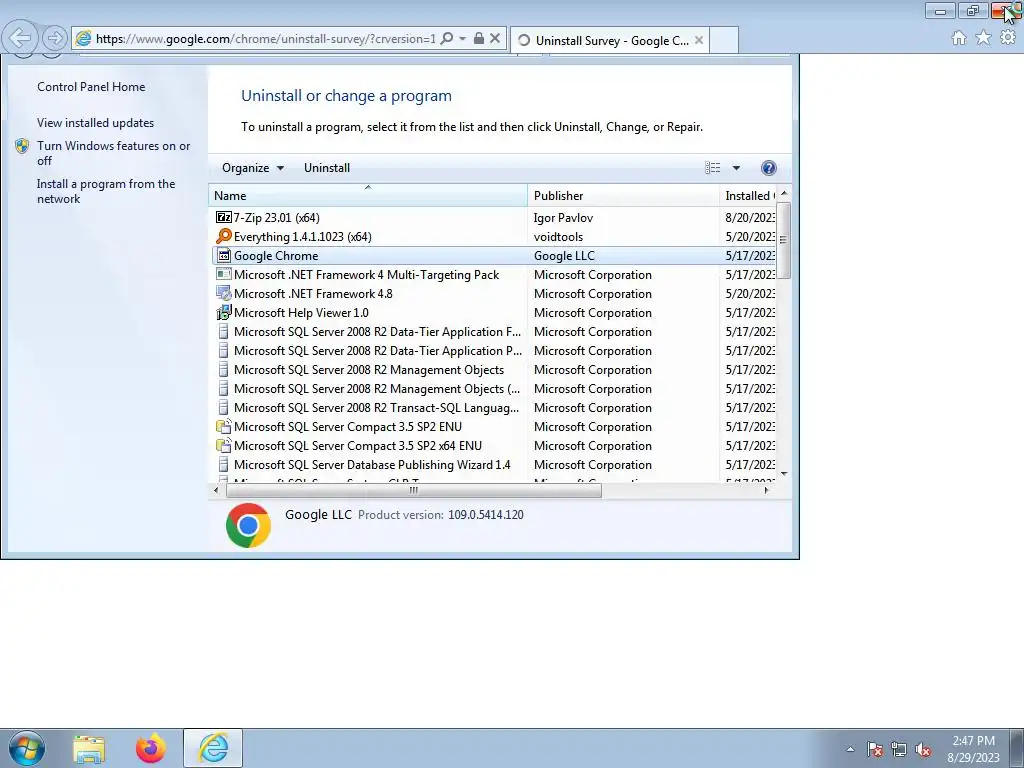The height and width of the screenshot is (768, 1024).
Task: Click the muted volume tray icon
Action: point(923,749)
